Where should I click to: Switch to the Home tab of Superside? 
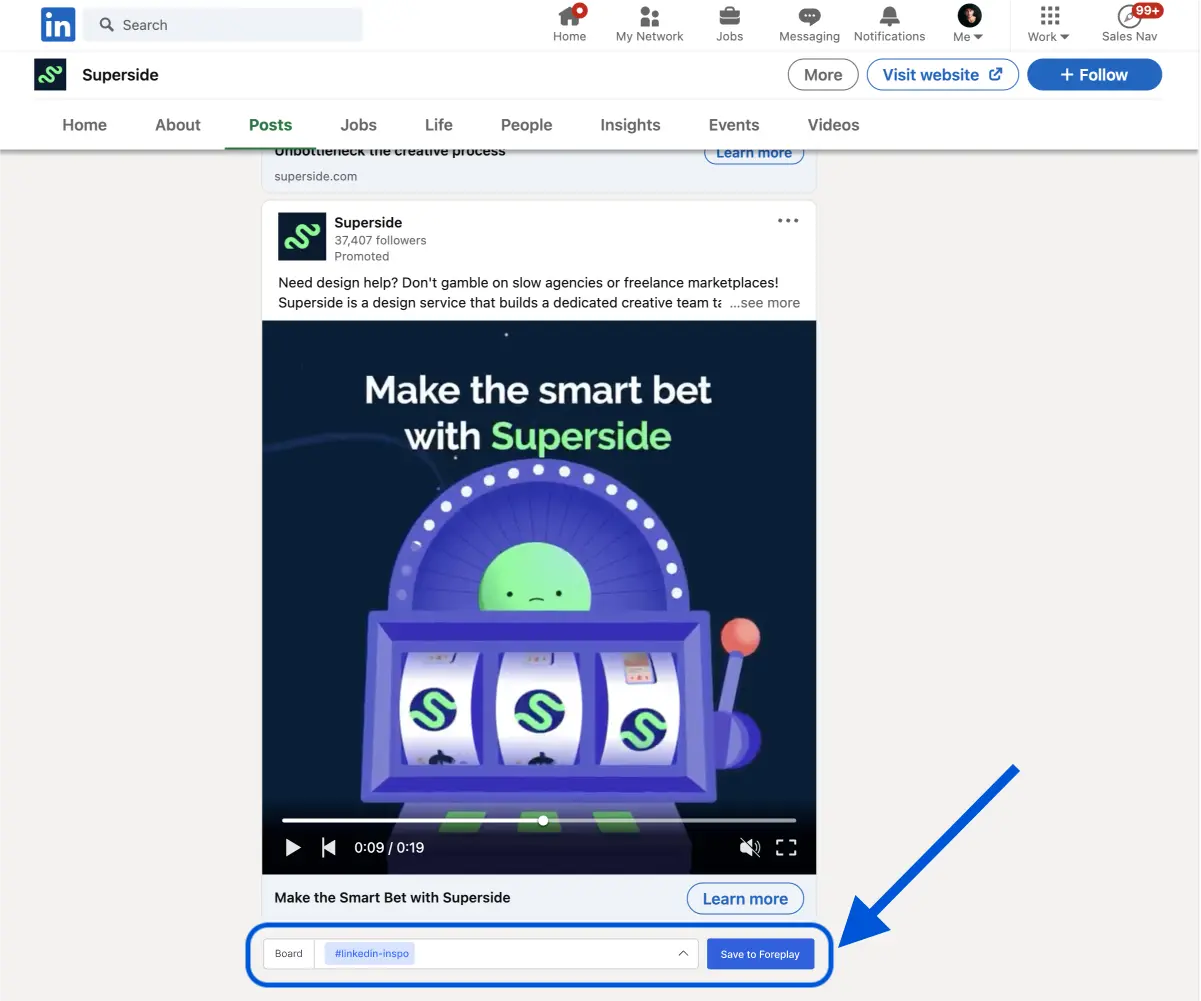pyautogui.click(x=85, y=125)
